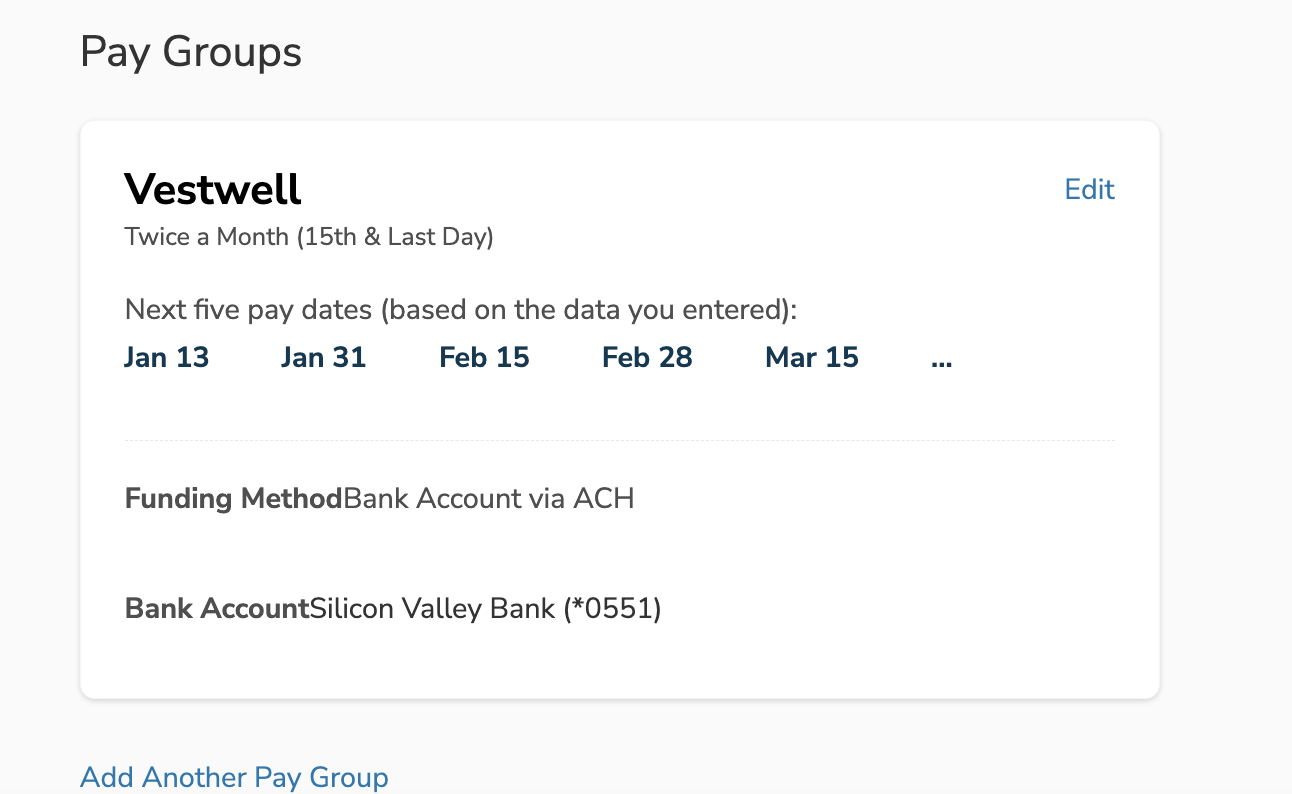The image size is (1292, 794).
Task: Click 'based on the data you entered' note
Action: click(587, 310)
